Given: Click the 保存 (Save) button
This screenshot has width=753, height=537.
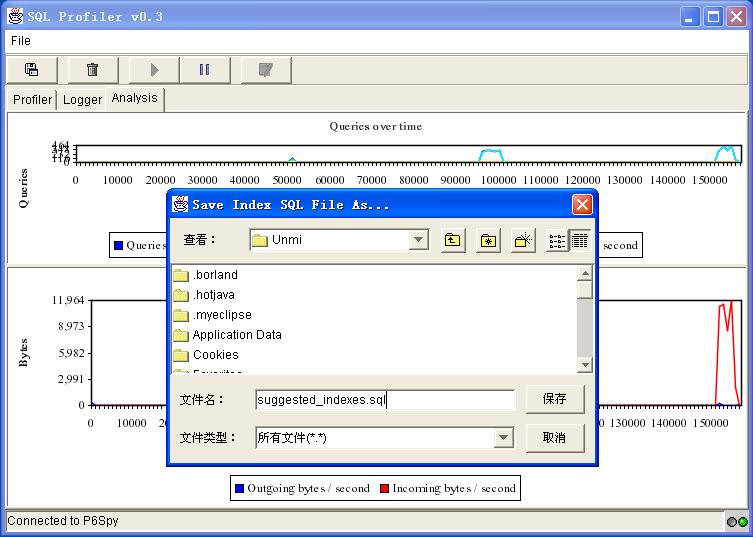Looking at the screenshot, I should 555,399.
